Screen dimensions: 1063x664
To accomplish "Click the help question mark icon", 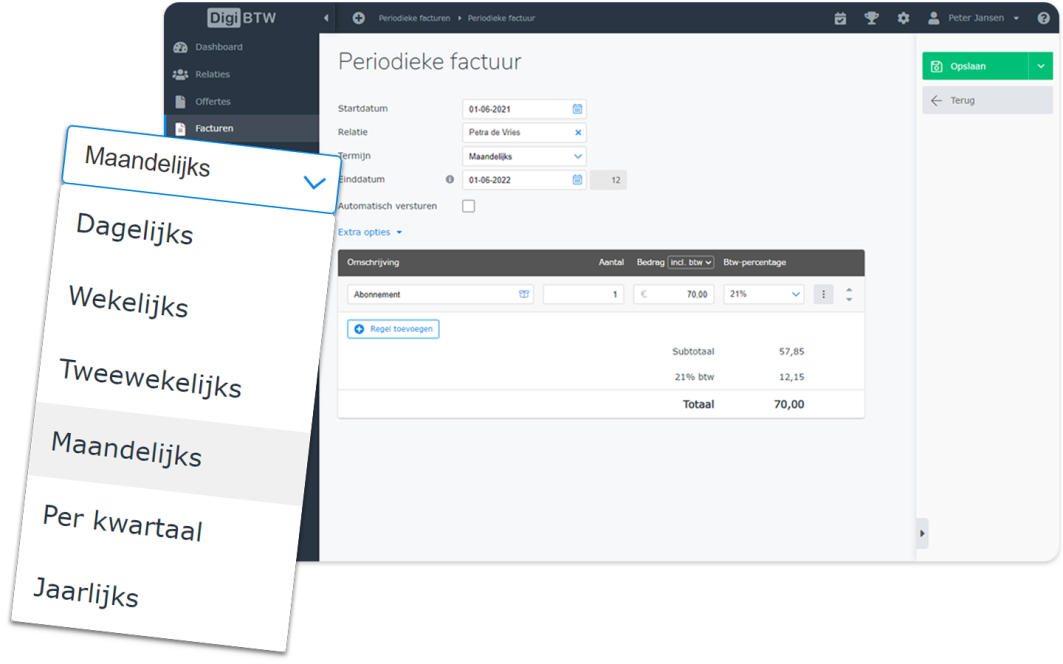I will (1043, 18).
